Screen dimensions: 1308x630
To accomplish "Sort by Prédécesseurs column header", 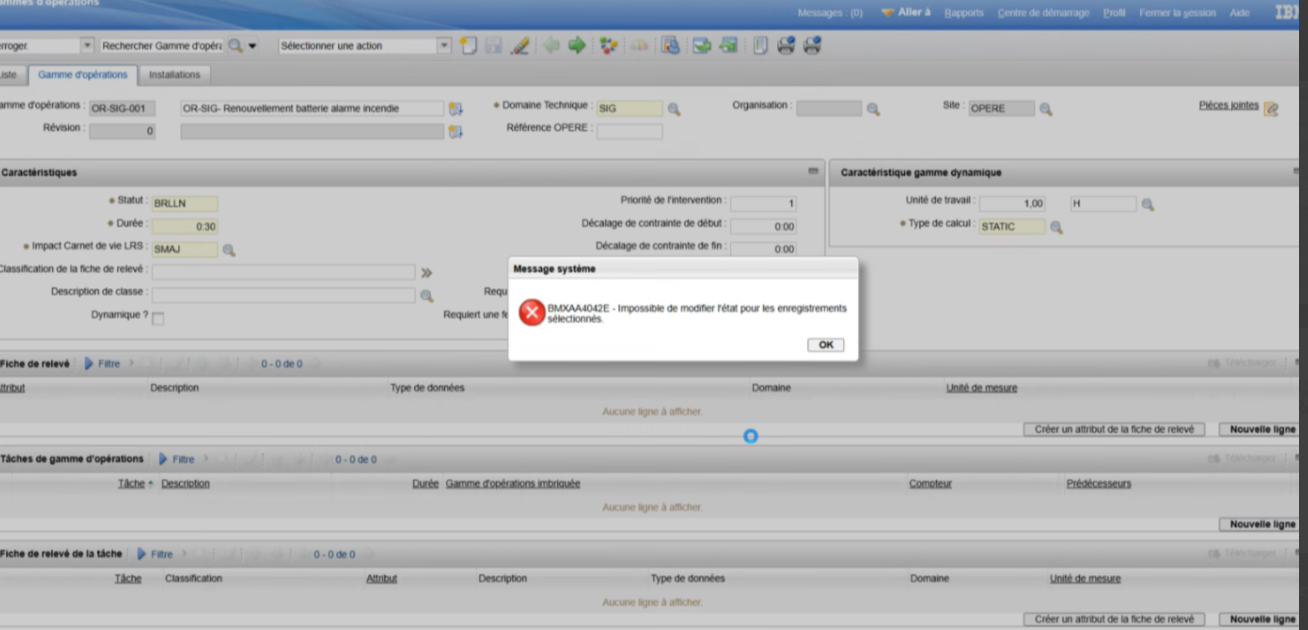I will tap(1099, 484).
